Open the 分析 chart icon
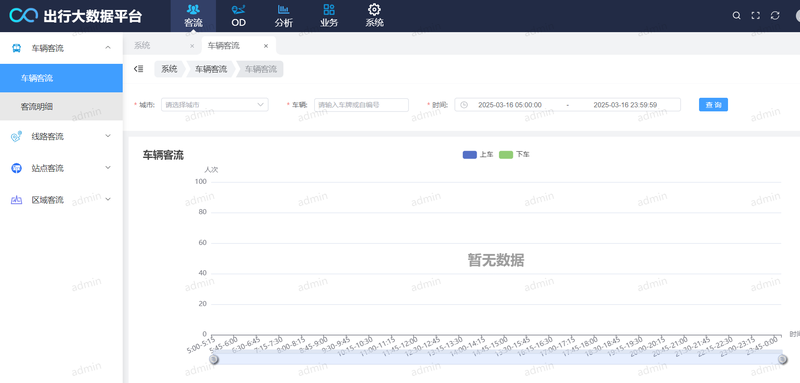The height and width of the screenshot is (383, 800). click(x=284, y=9)
